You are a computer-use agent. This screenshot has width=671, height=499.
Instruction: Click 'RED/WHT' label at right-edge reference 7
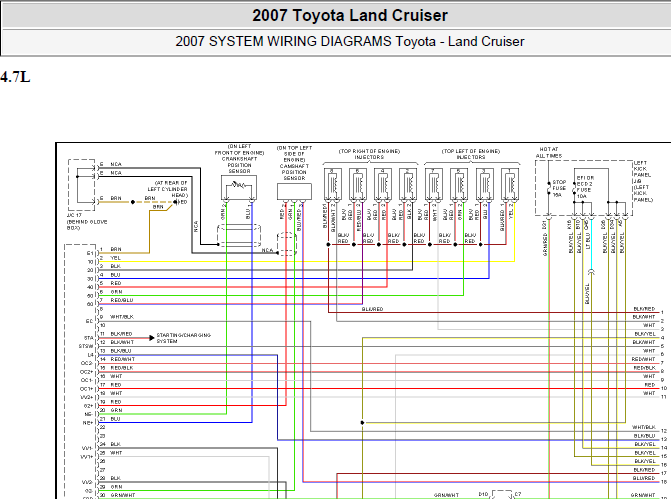(x=643, y=359)
